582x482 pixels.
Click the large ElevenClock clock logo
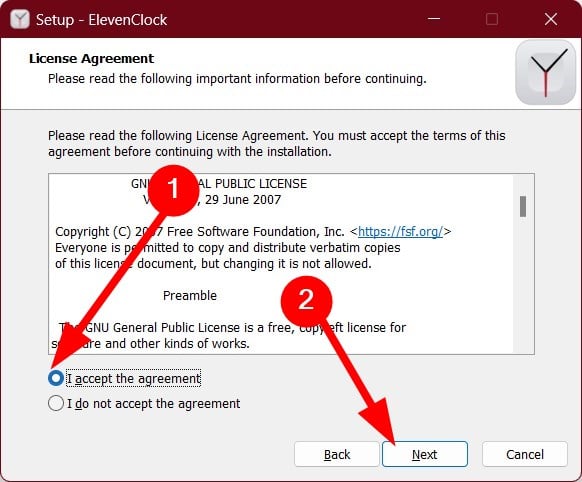coord(545,72)
